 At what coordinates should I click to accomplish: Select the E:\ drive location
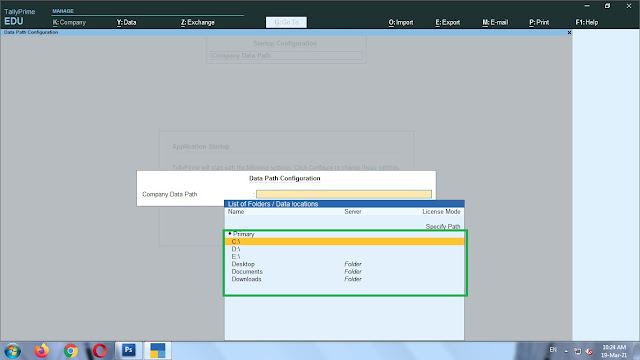point(344,256)
